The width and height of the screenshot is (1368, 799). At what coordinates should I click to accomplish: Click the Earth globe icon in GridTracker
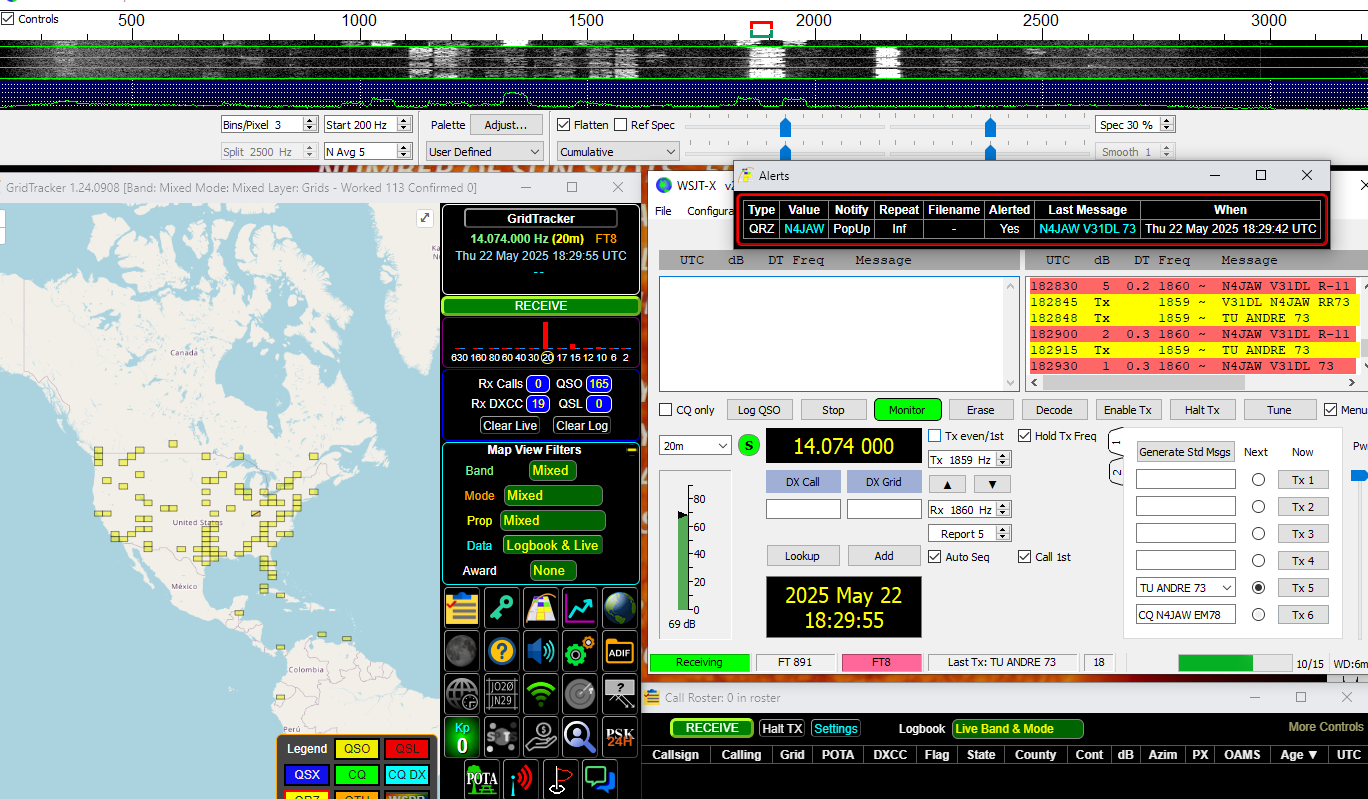tap(620, 608)
